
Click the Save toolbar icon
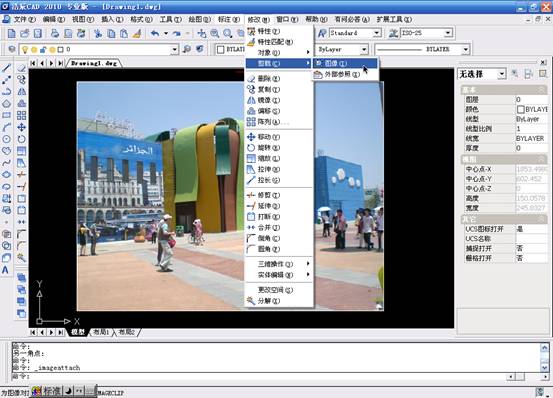pos(37,33)
